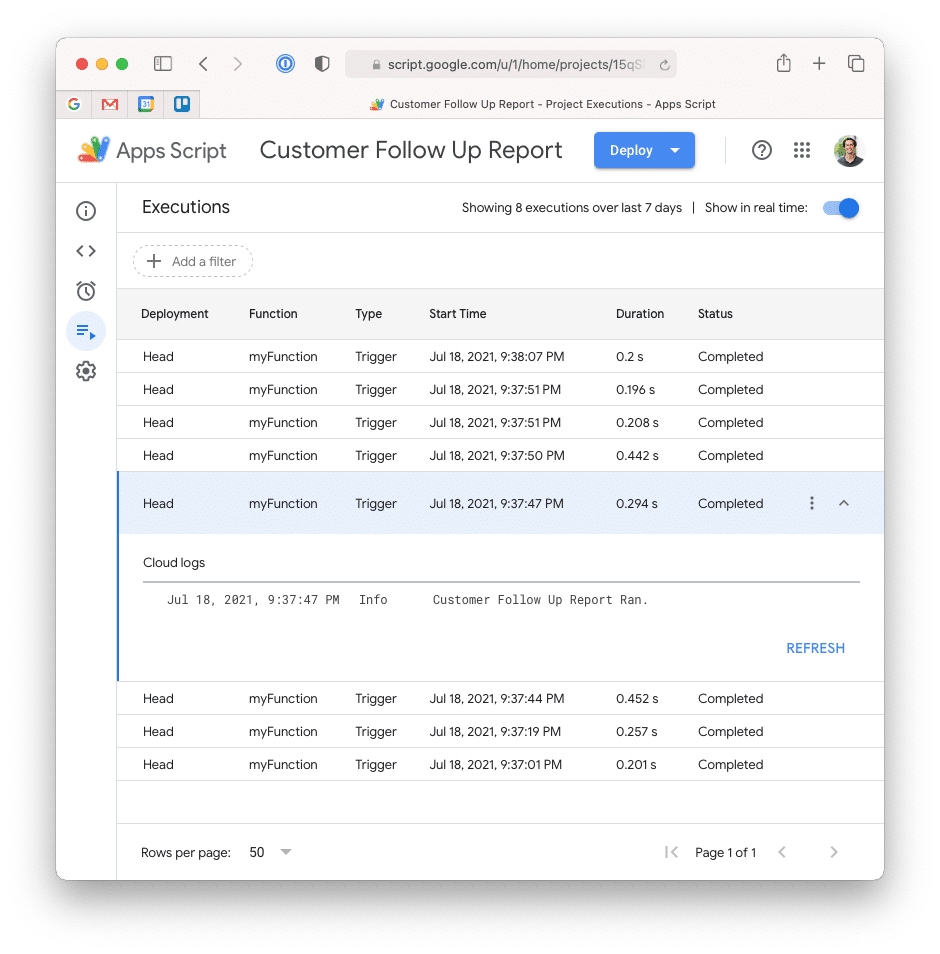The width and height of the screenshot is (940, 954).
Task: Open the Triggers panel
Action: coord(85,291)
